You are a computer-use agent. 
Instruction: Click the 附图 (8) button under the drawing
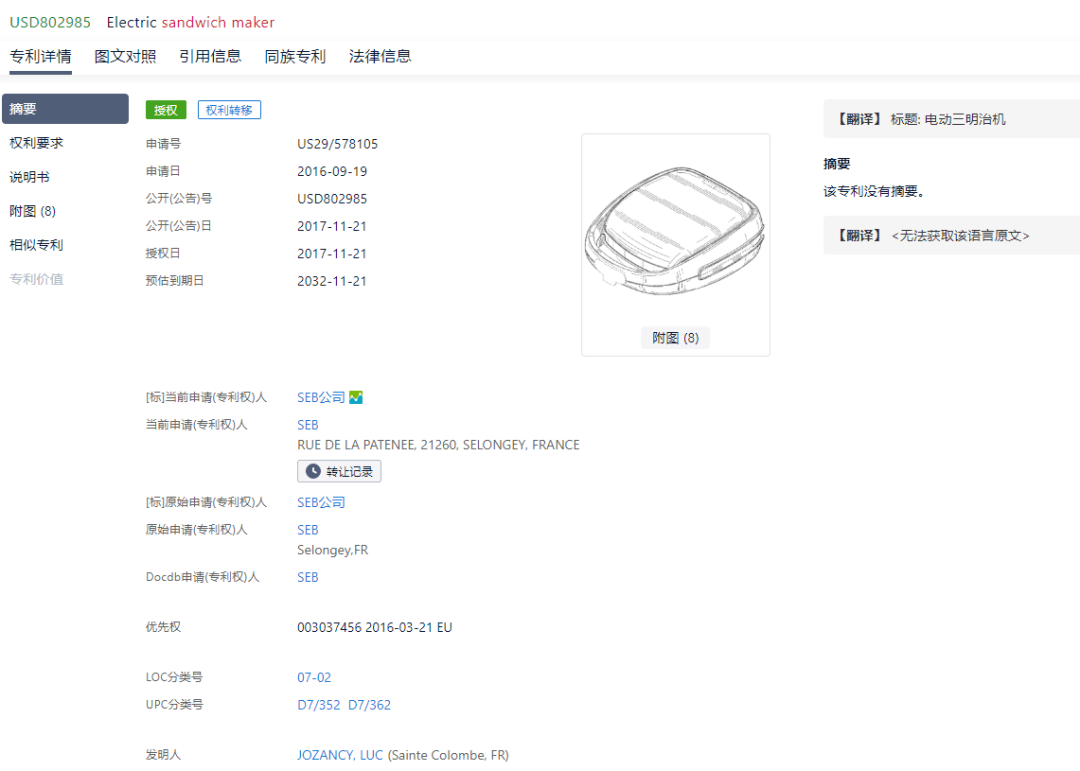[x=675, y=338]
